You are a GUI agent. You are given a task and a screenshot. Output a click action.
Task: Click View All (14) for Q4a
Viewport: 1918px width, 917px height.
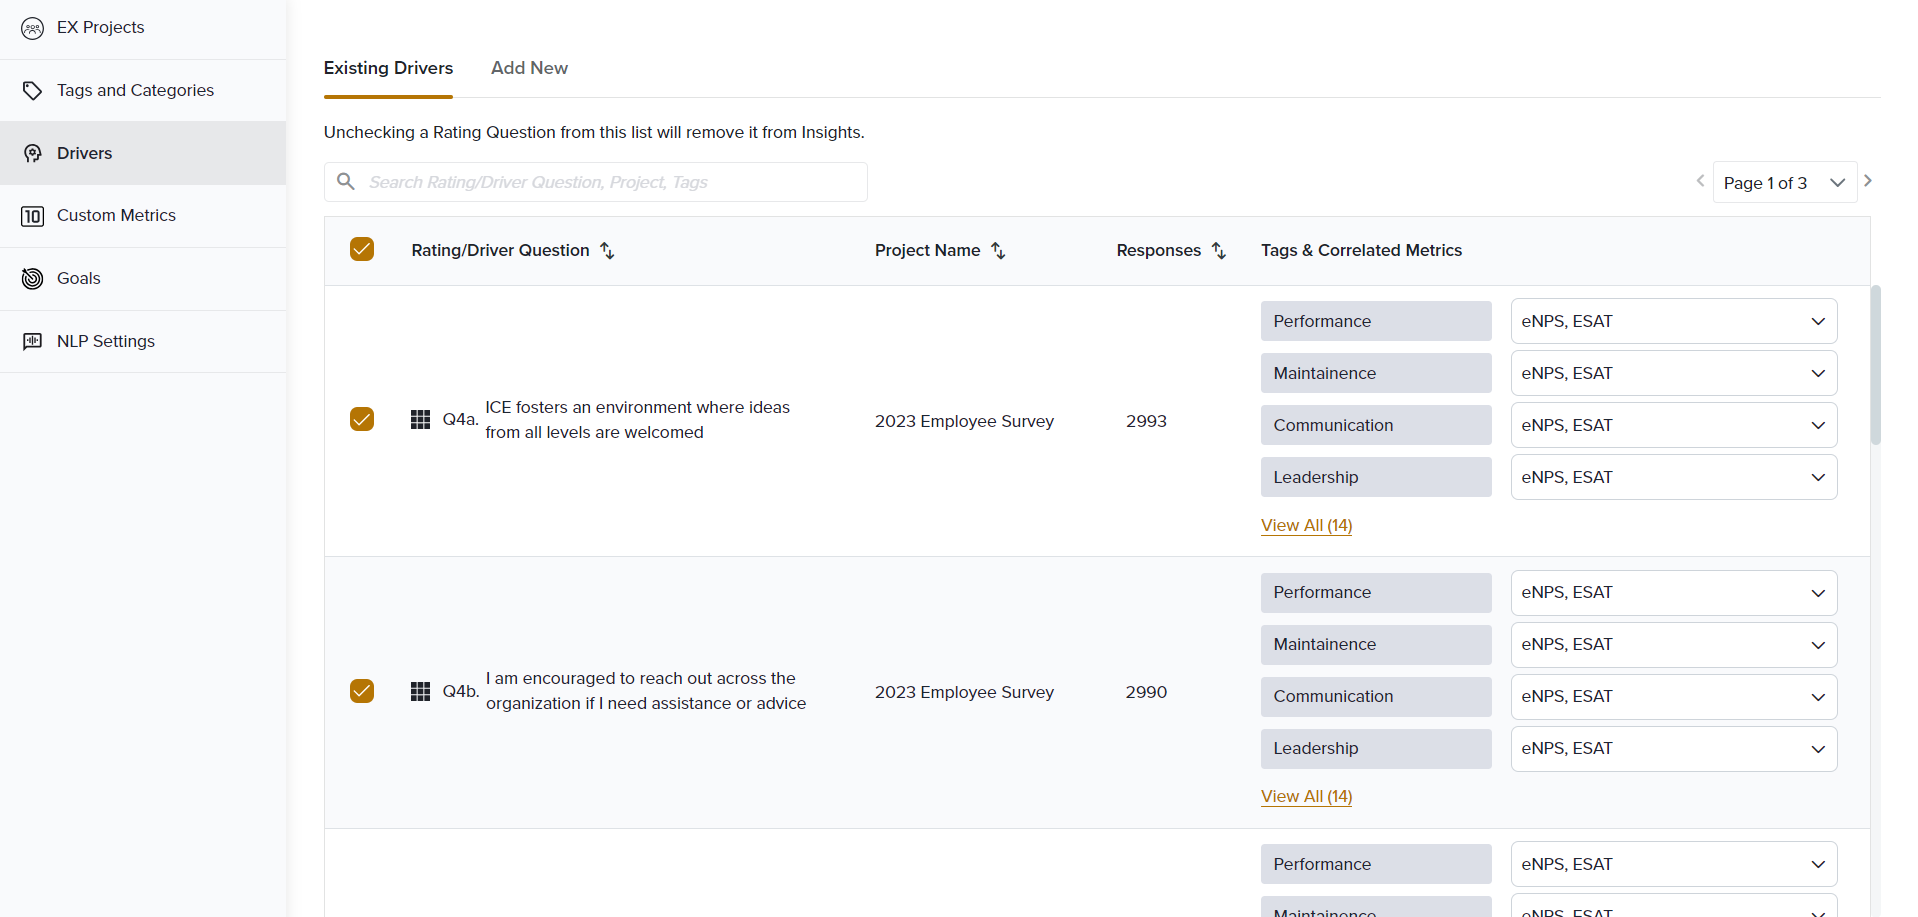pos(1306,526)
